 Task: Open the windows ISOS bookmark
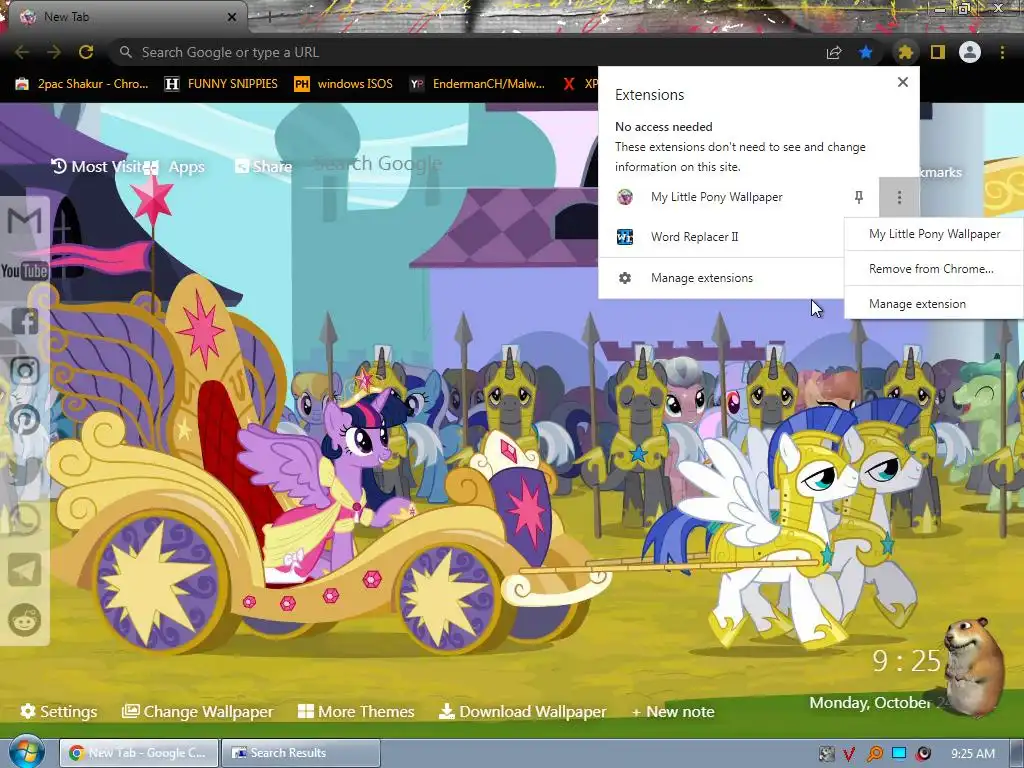[x=344, y=84]
